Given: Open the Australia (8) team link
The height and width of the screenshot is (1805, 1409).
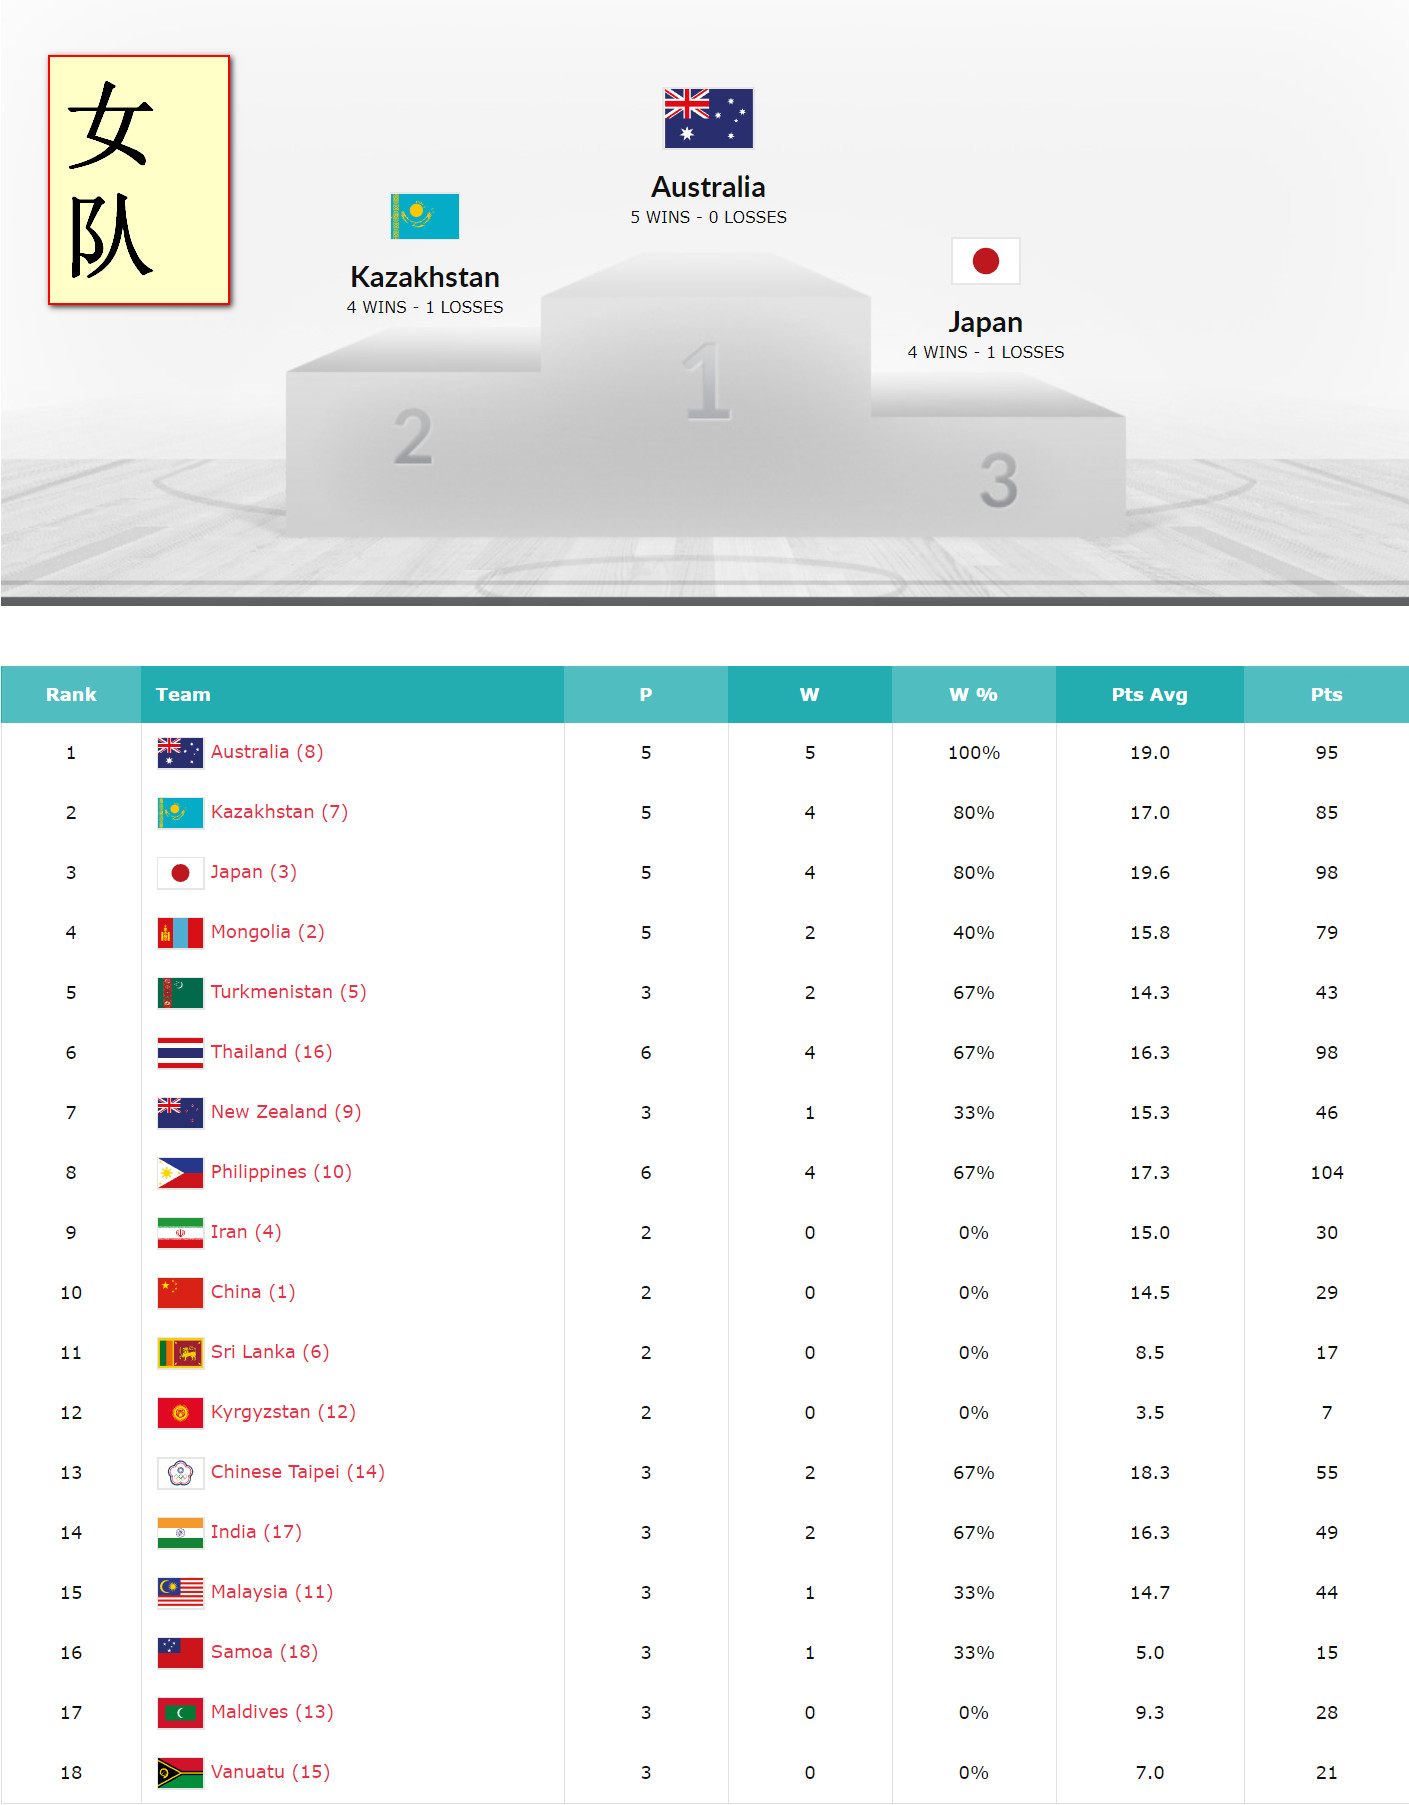Looking at the screenshot, I should click(267, 752).
